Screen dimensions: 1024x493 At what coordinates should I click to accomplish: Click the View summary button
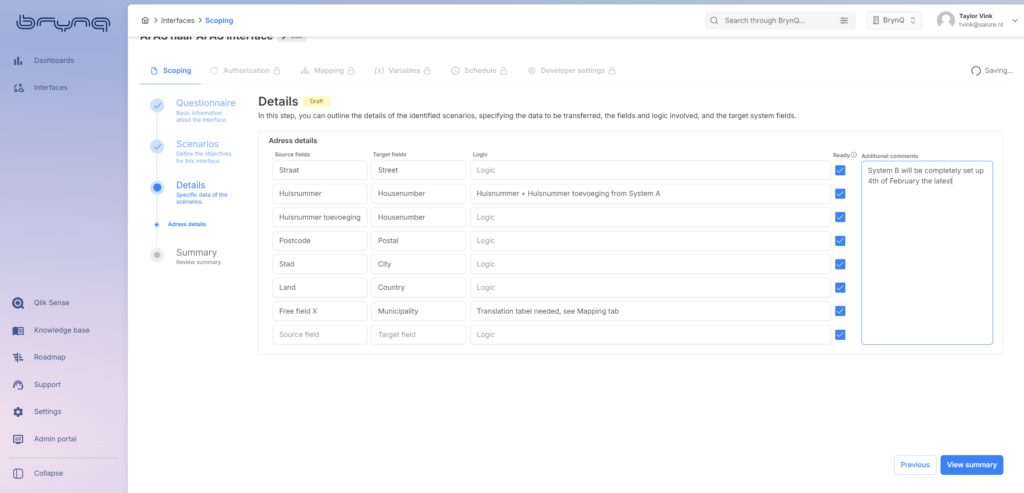click(971, 465)
